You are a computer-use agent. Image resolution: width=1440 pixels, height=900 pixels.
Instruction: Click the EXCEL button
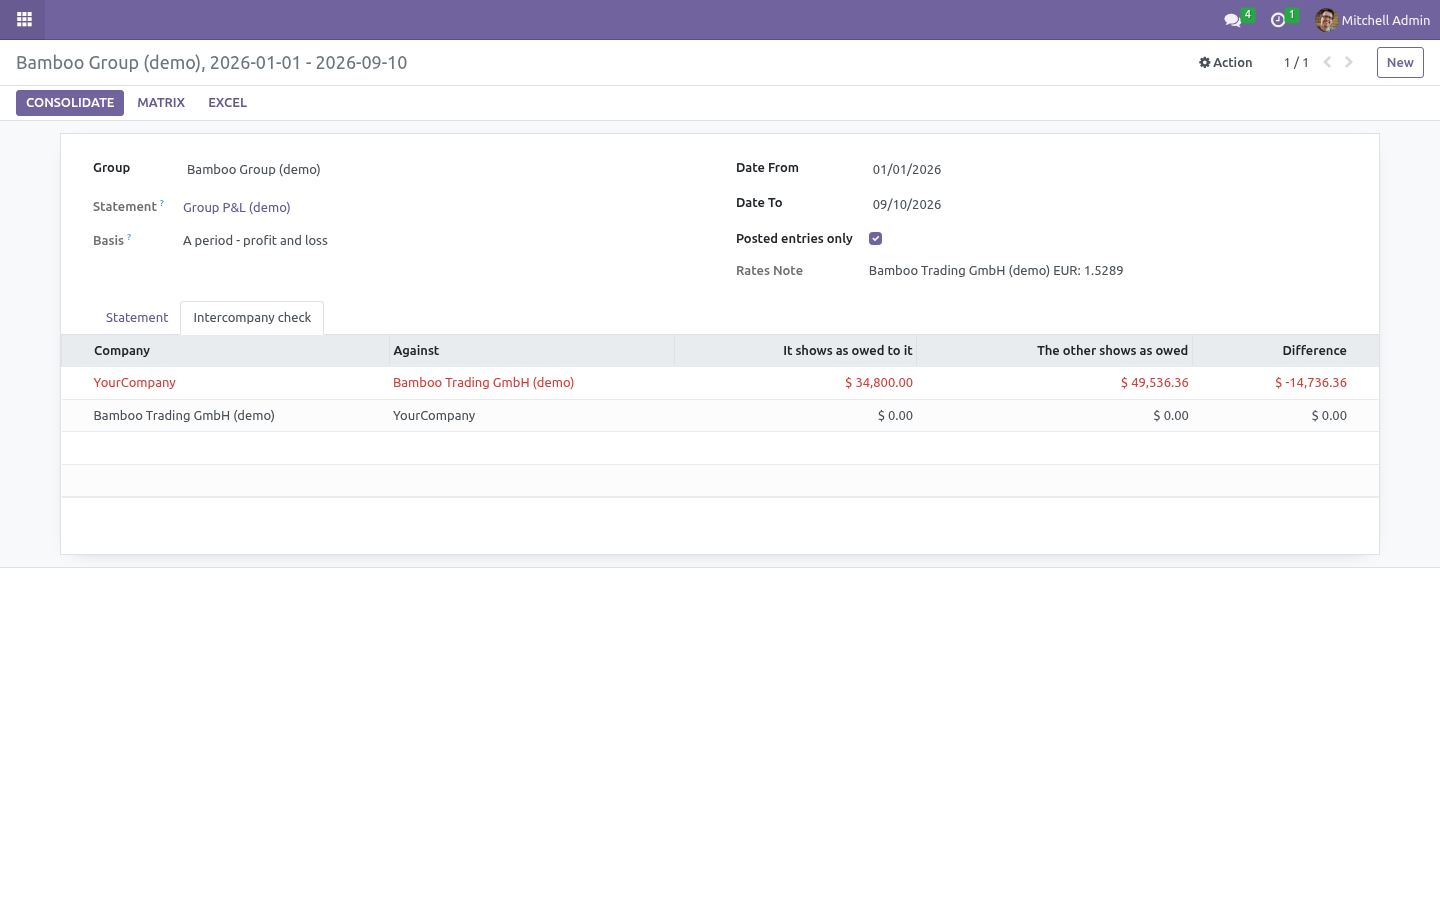(x=227, y=103)
